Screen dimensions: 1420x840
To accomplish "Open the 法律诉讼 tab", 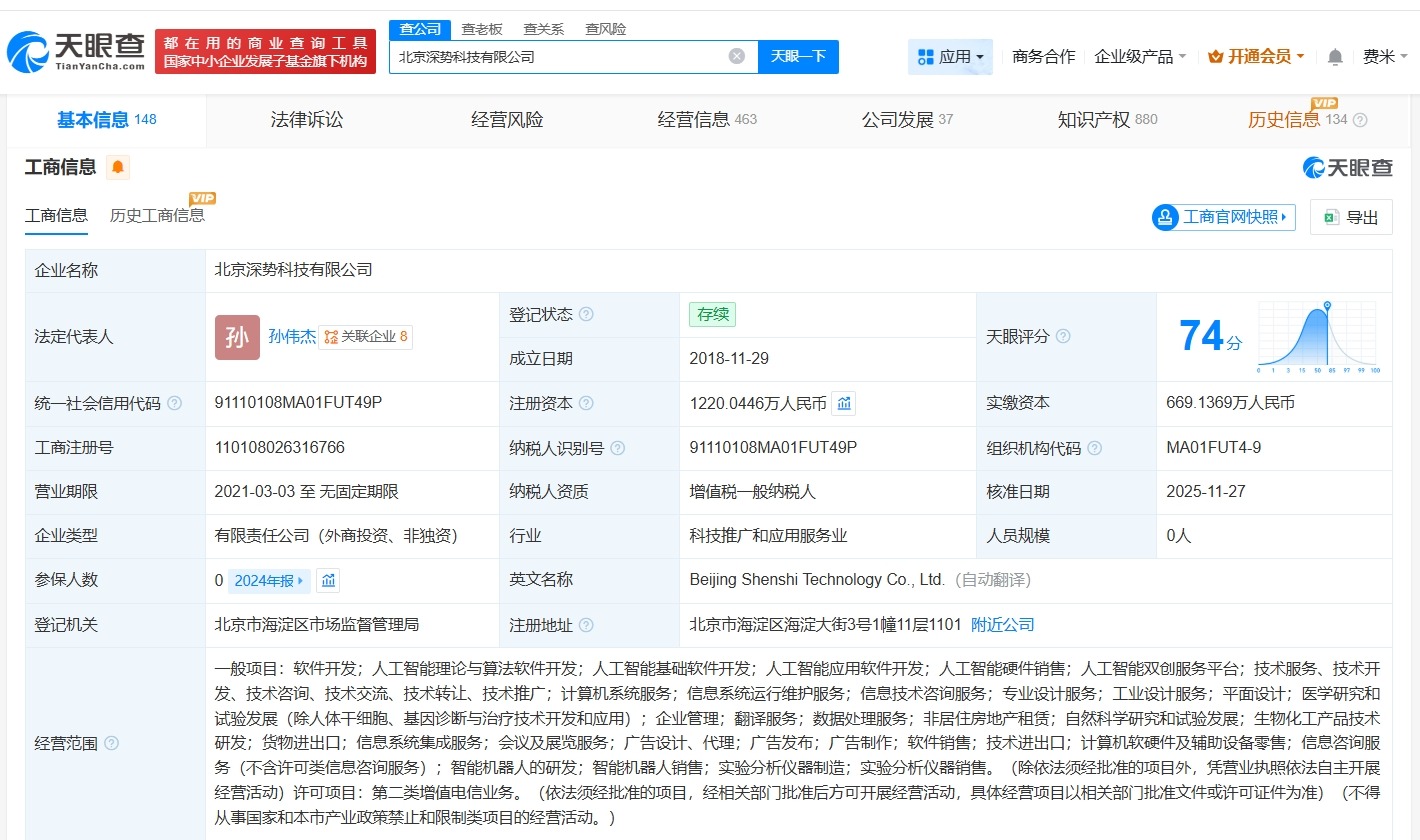I will [306, 119].
